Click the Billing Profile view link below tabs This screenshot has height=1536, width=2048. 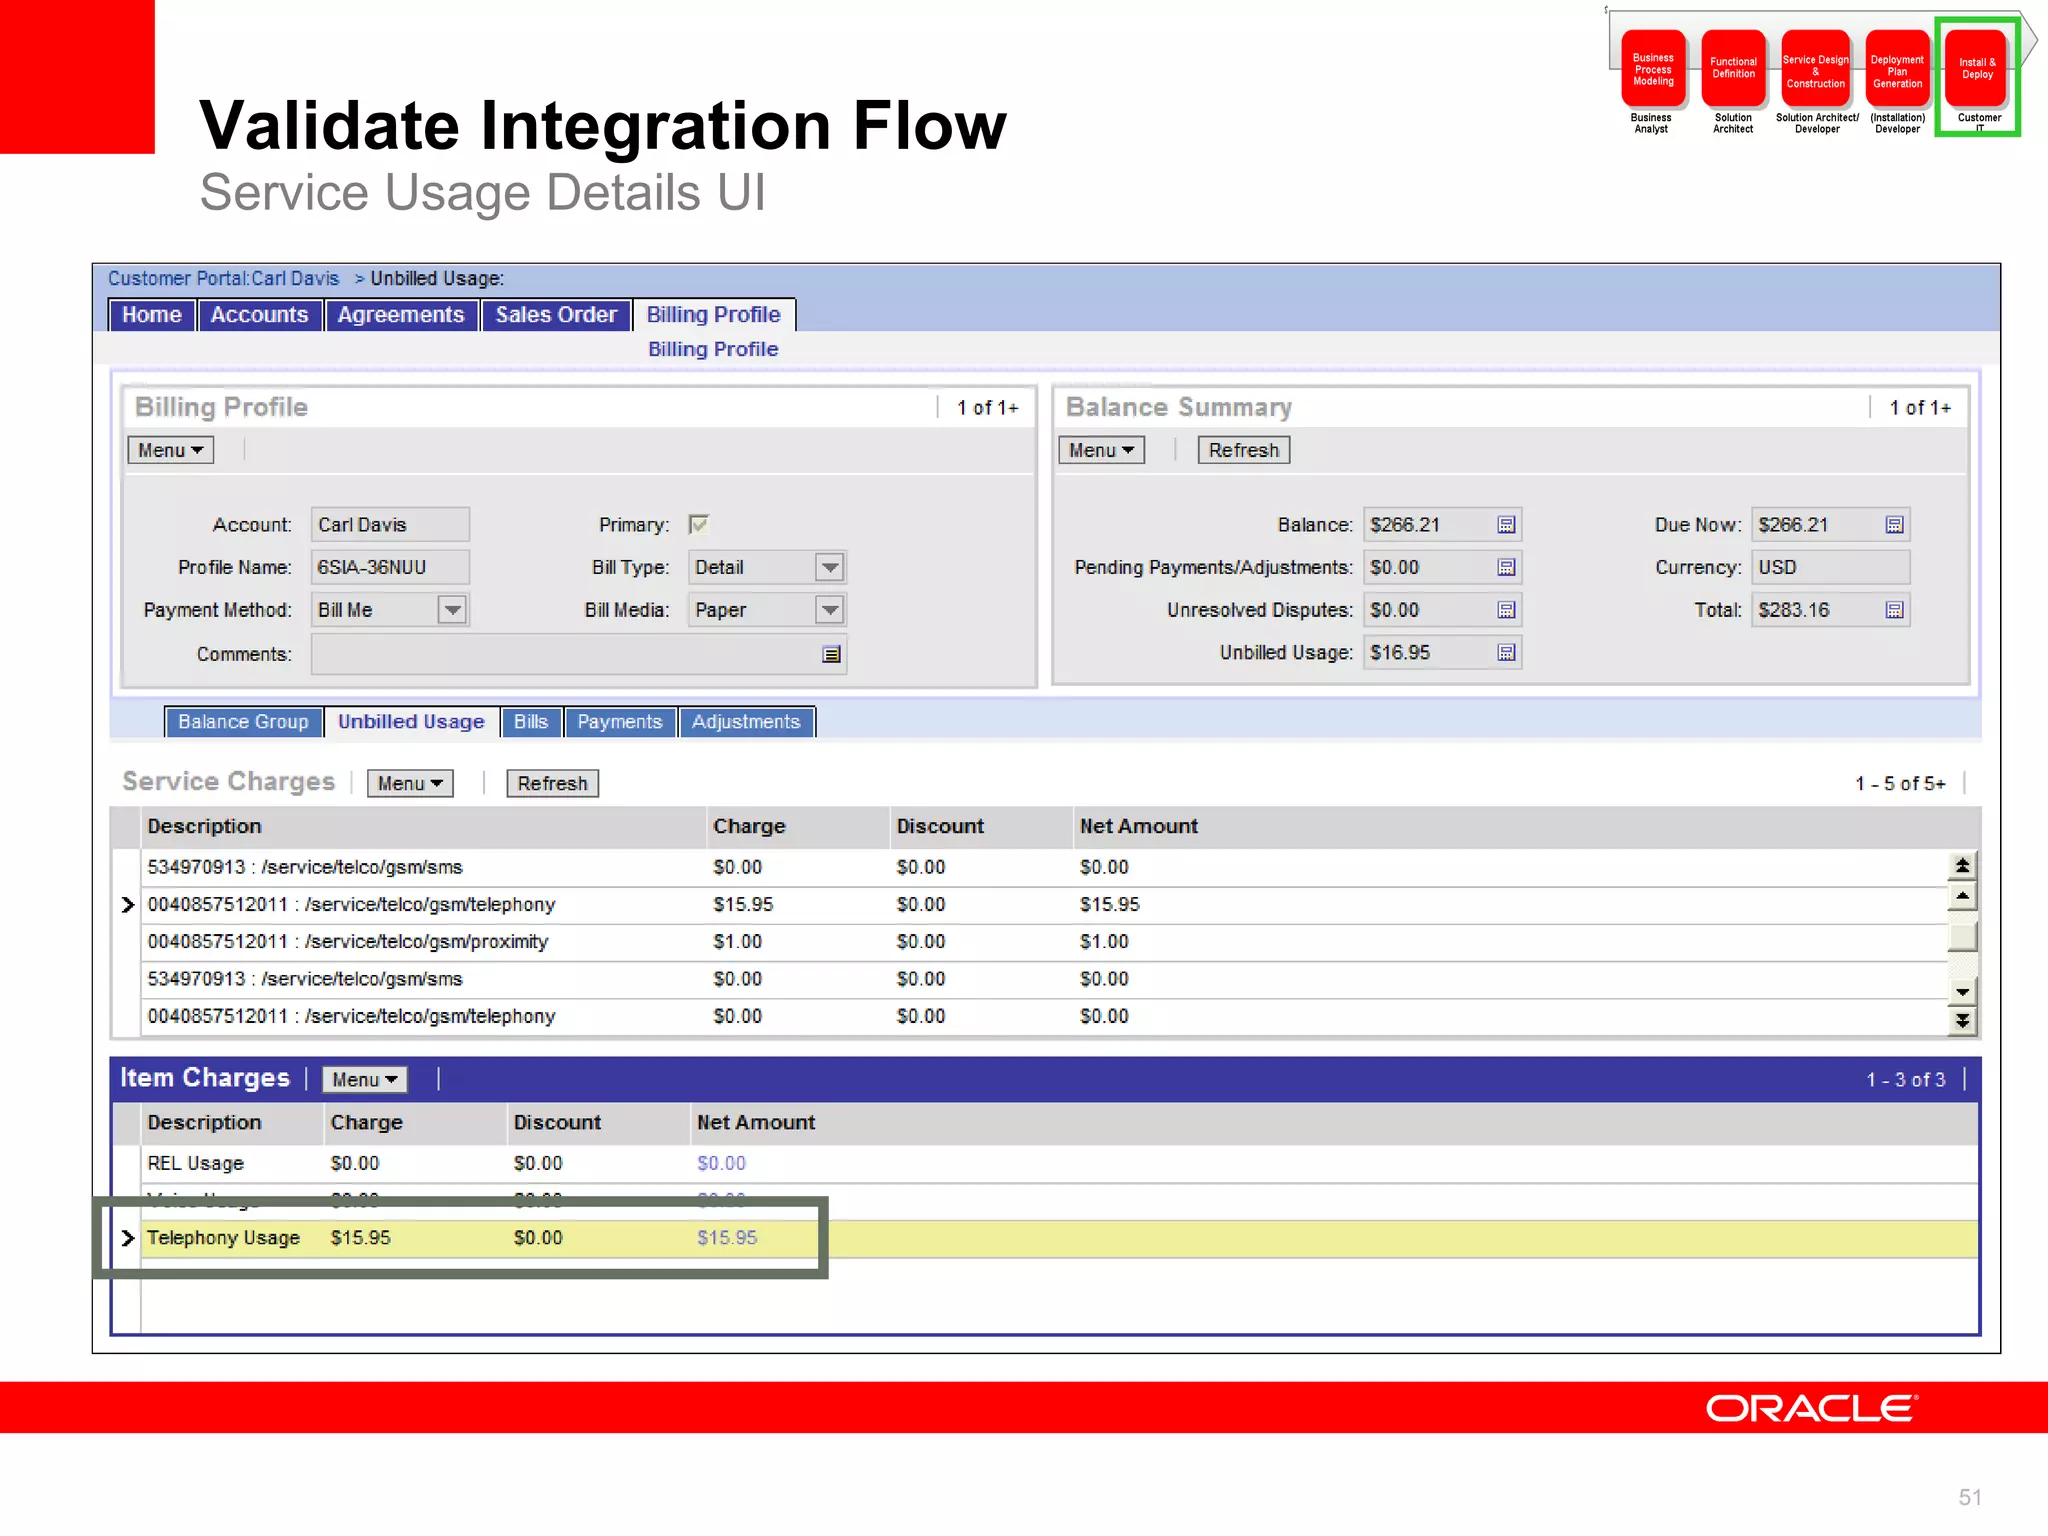pyautogui.click(x=713, y=349)
